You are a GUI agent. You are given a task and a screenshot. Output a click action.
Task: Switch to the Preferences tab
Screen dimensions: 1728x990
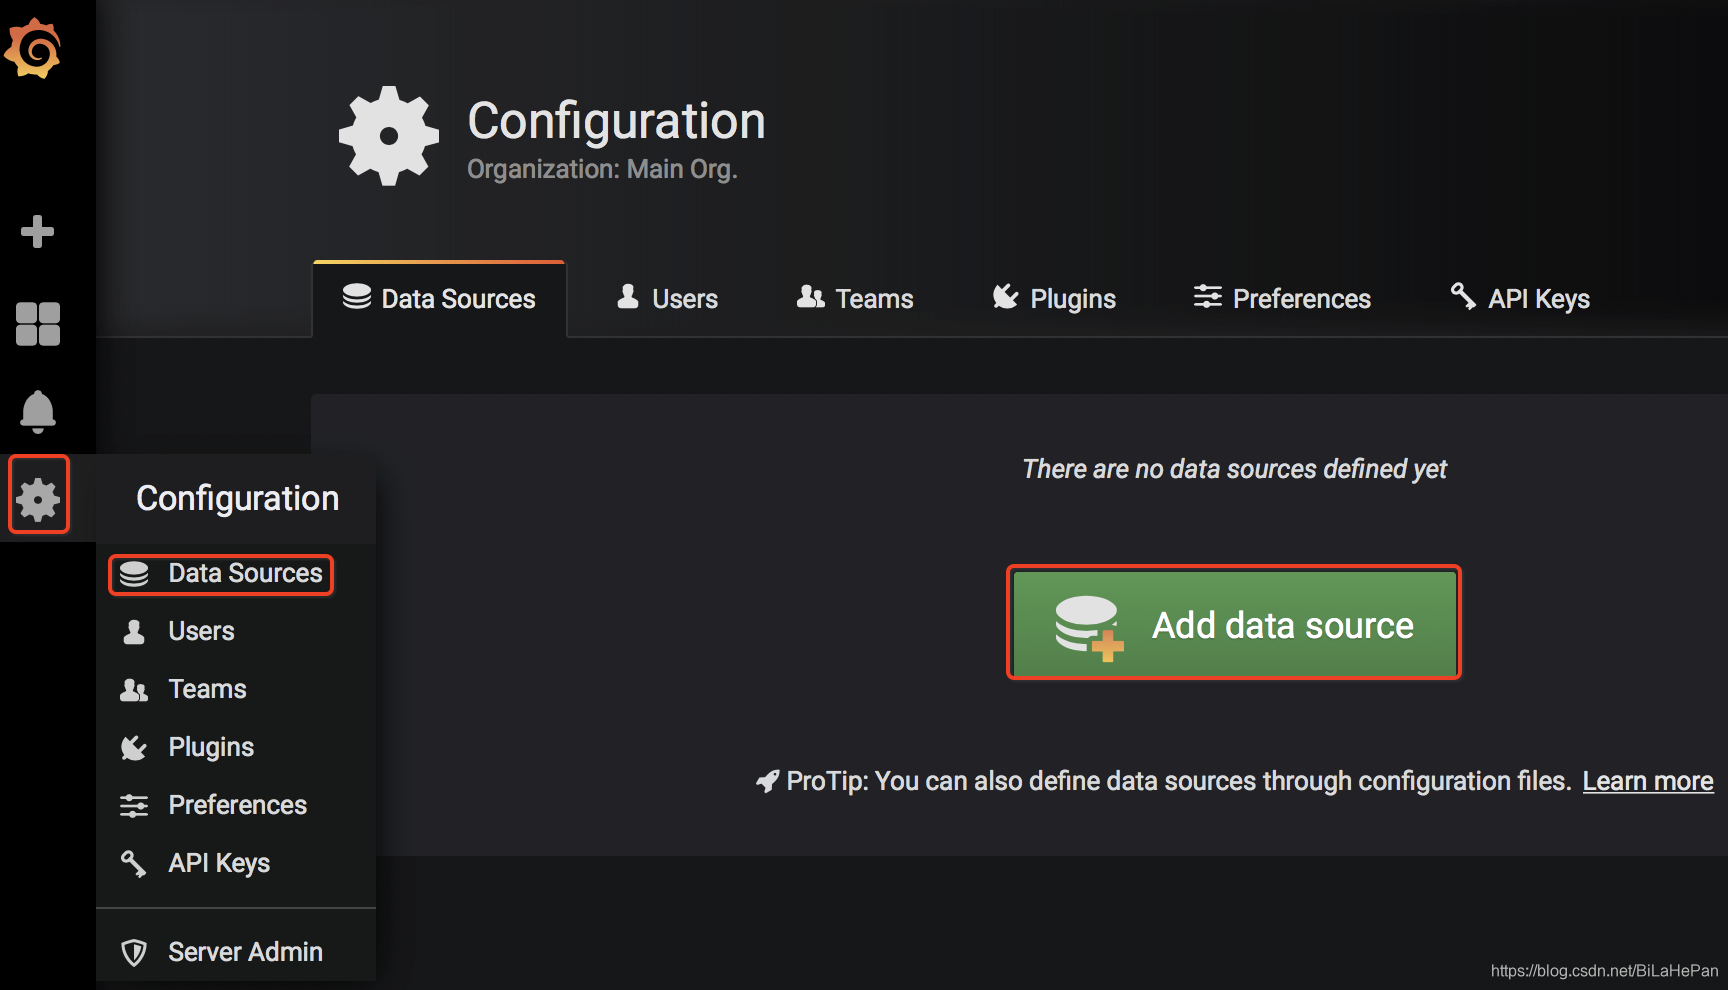tap(1281, 299)
